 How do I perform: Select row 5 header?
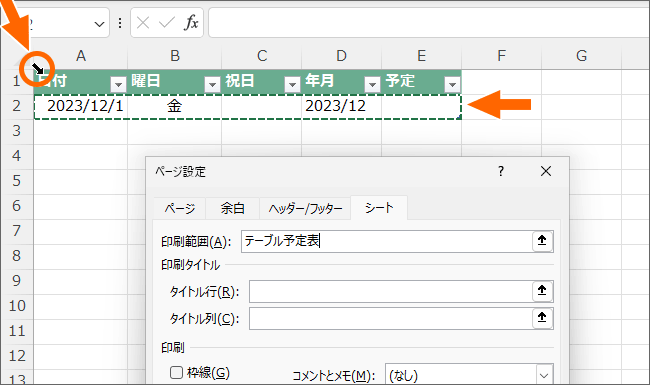[x=17, y=181]
